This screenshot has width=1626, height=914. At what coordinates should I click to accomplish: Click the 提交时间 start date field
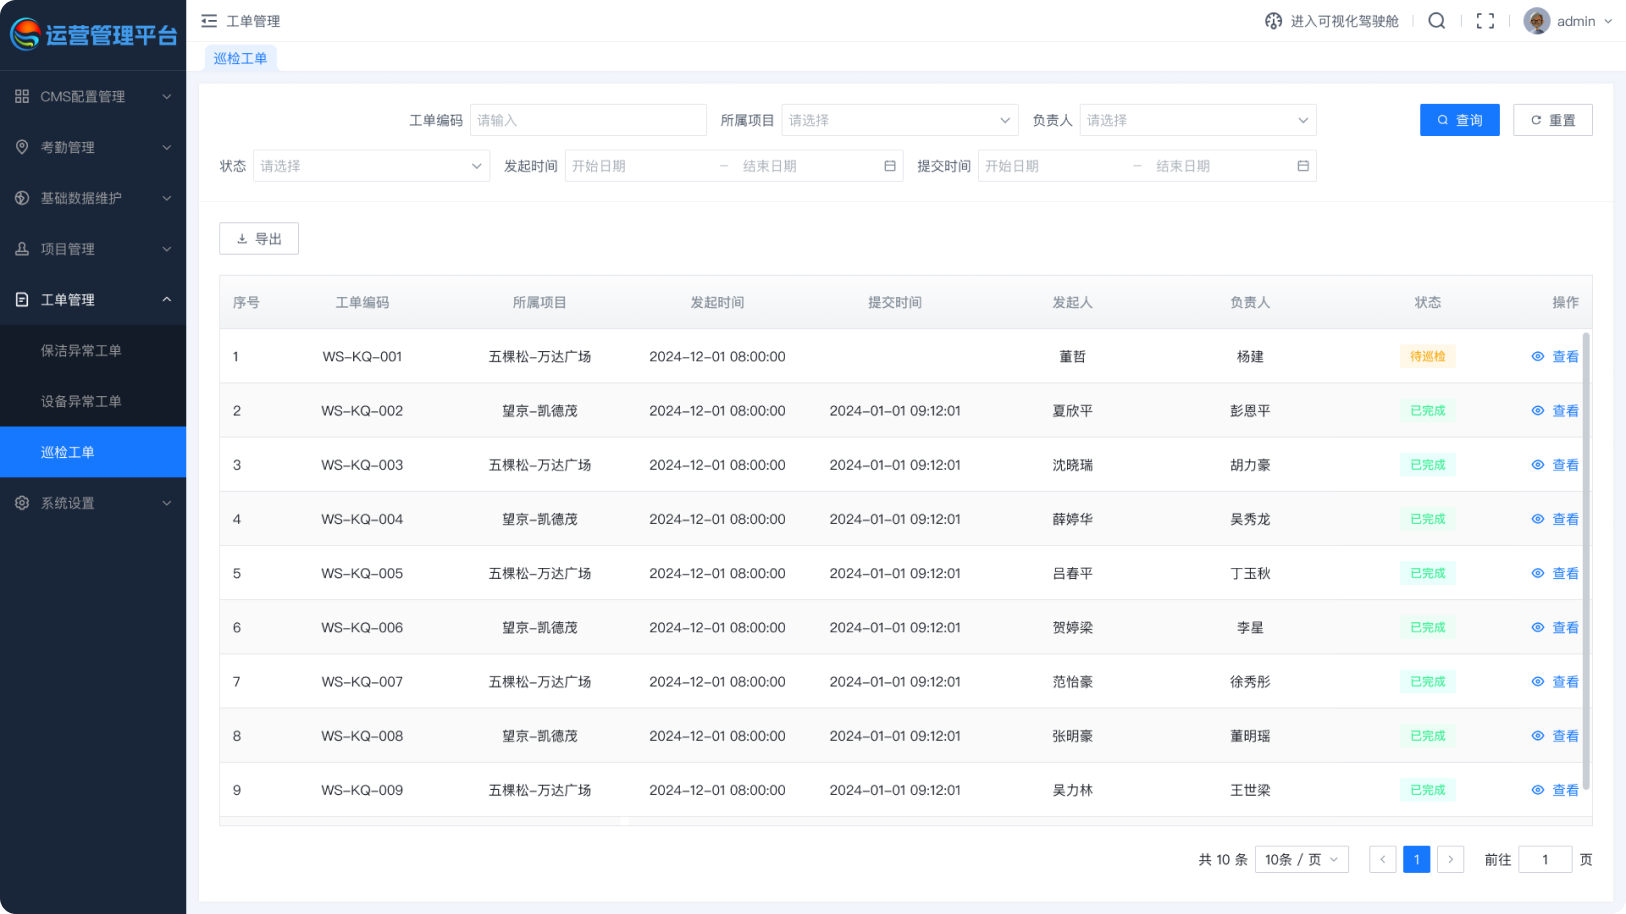pos(1053,166)
